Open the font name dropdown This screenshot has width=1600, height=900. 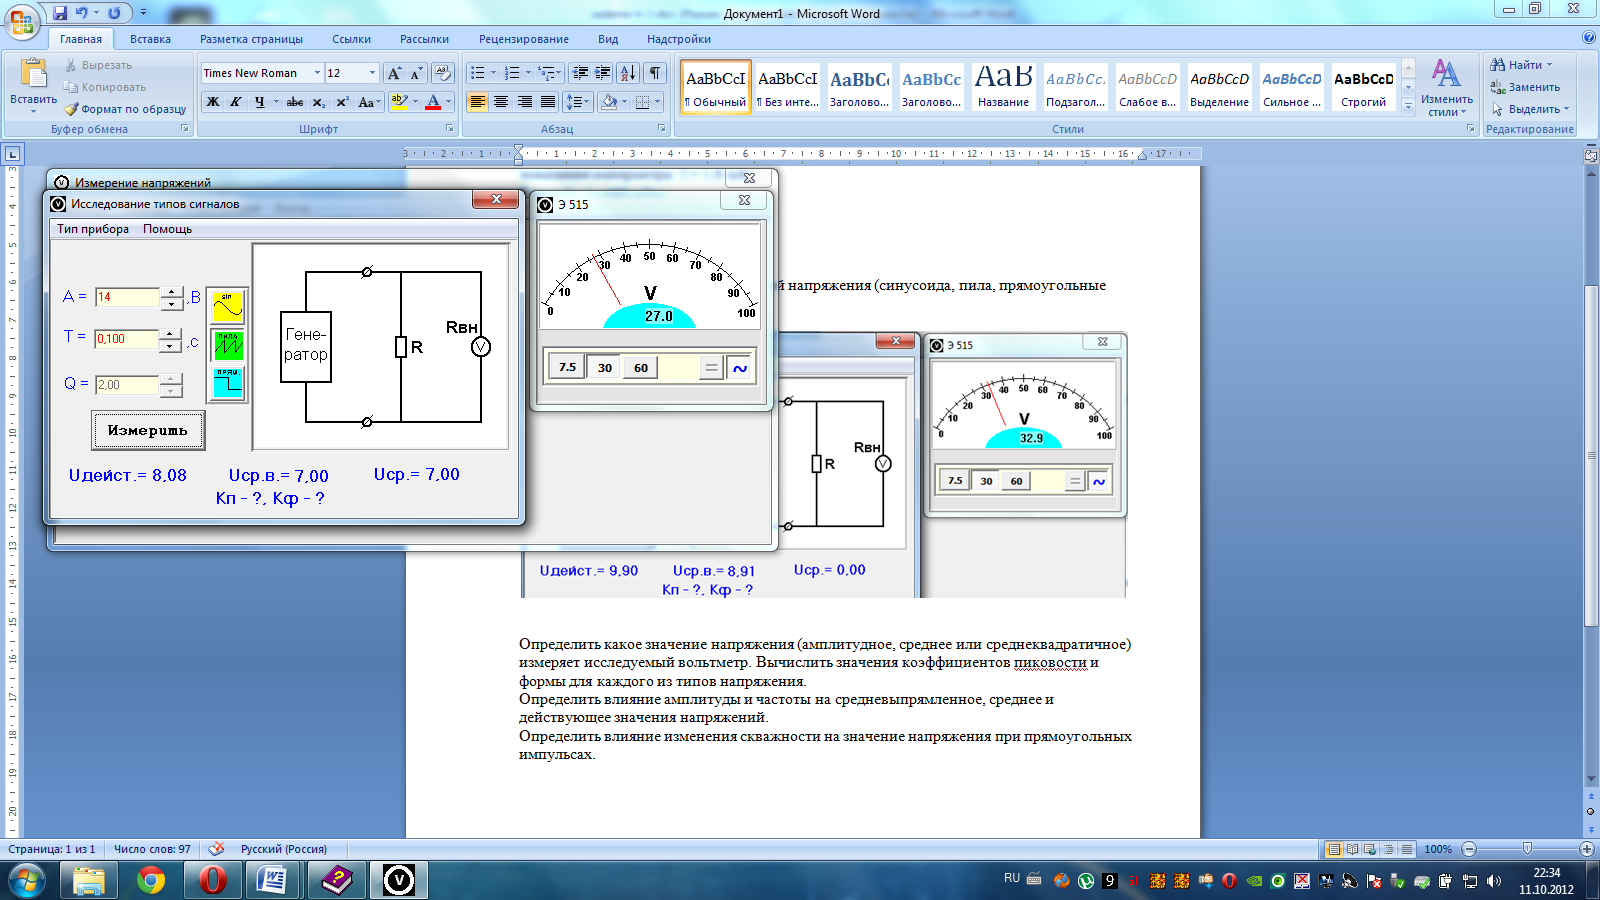click(x=317, y=73)
